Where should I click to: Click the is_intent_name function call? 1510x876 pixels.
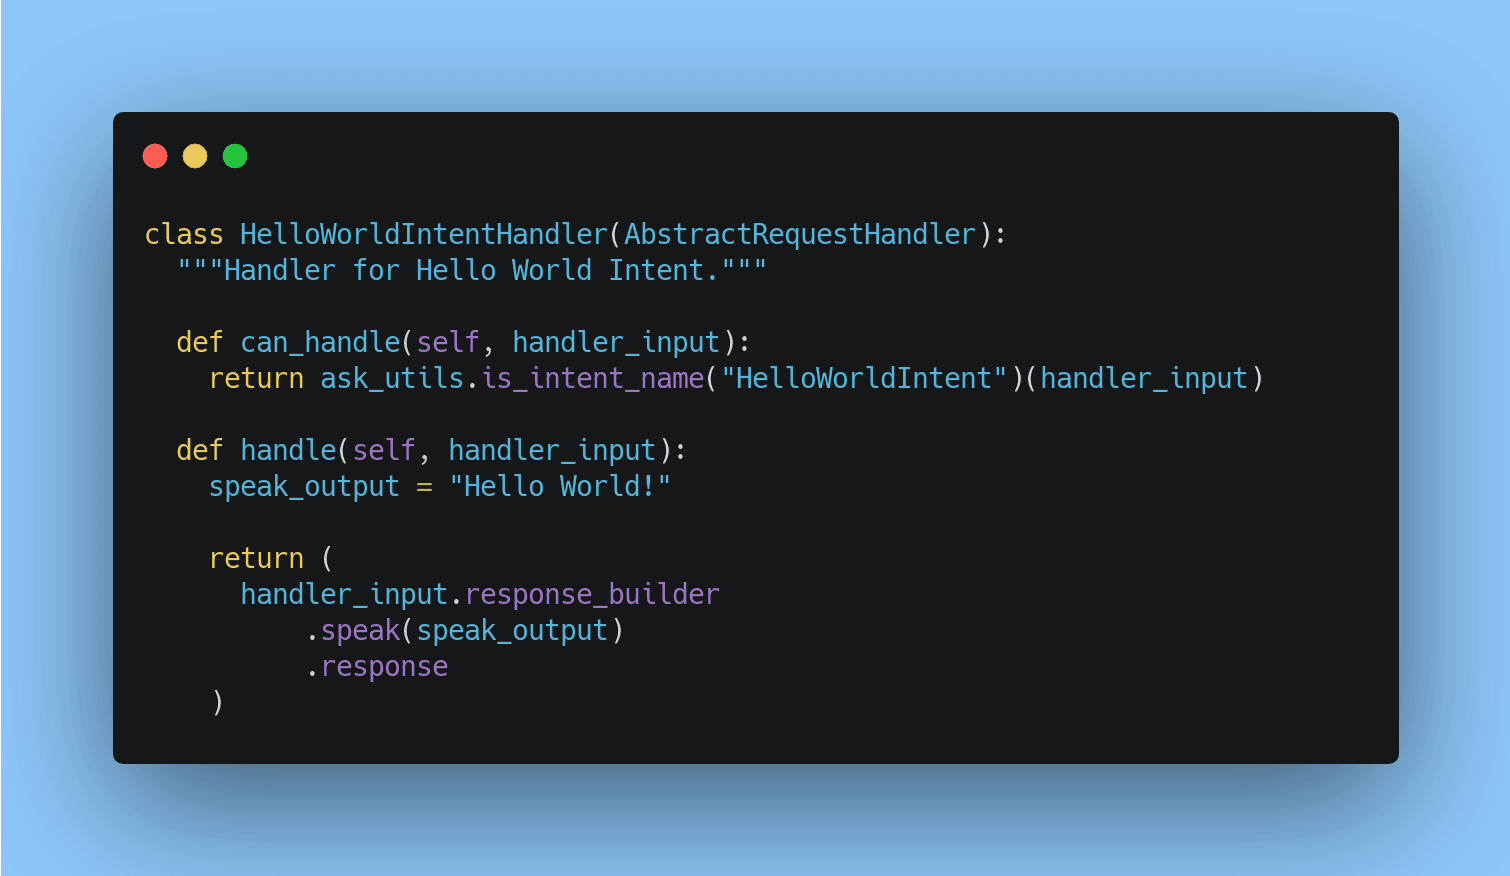592,379
